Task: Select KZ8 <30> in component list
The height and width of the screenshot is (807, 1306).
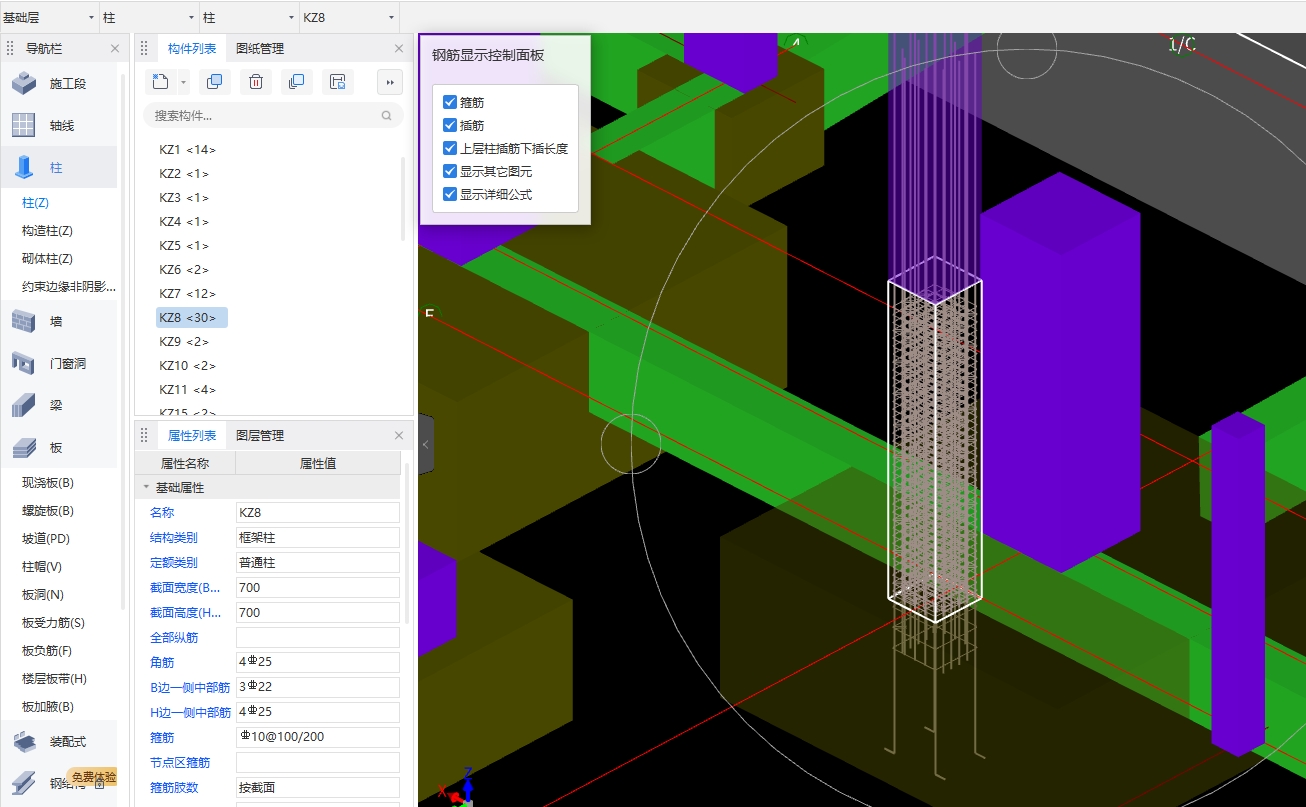Action: 192,318
